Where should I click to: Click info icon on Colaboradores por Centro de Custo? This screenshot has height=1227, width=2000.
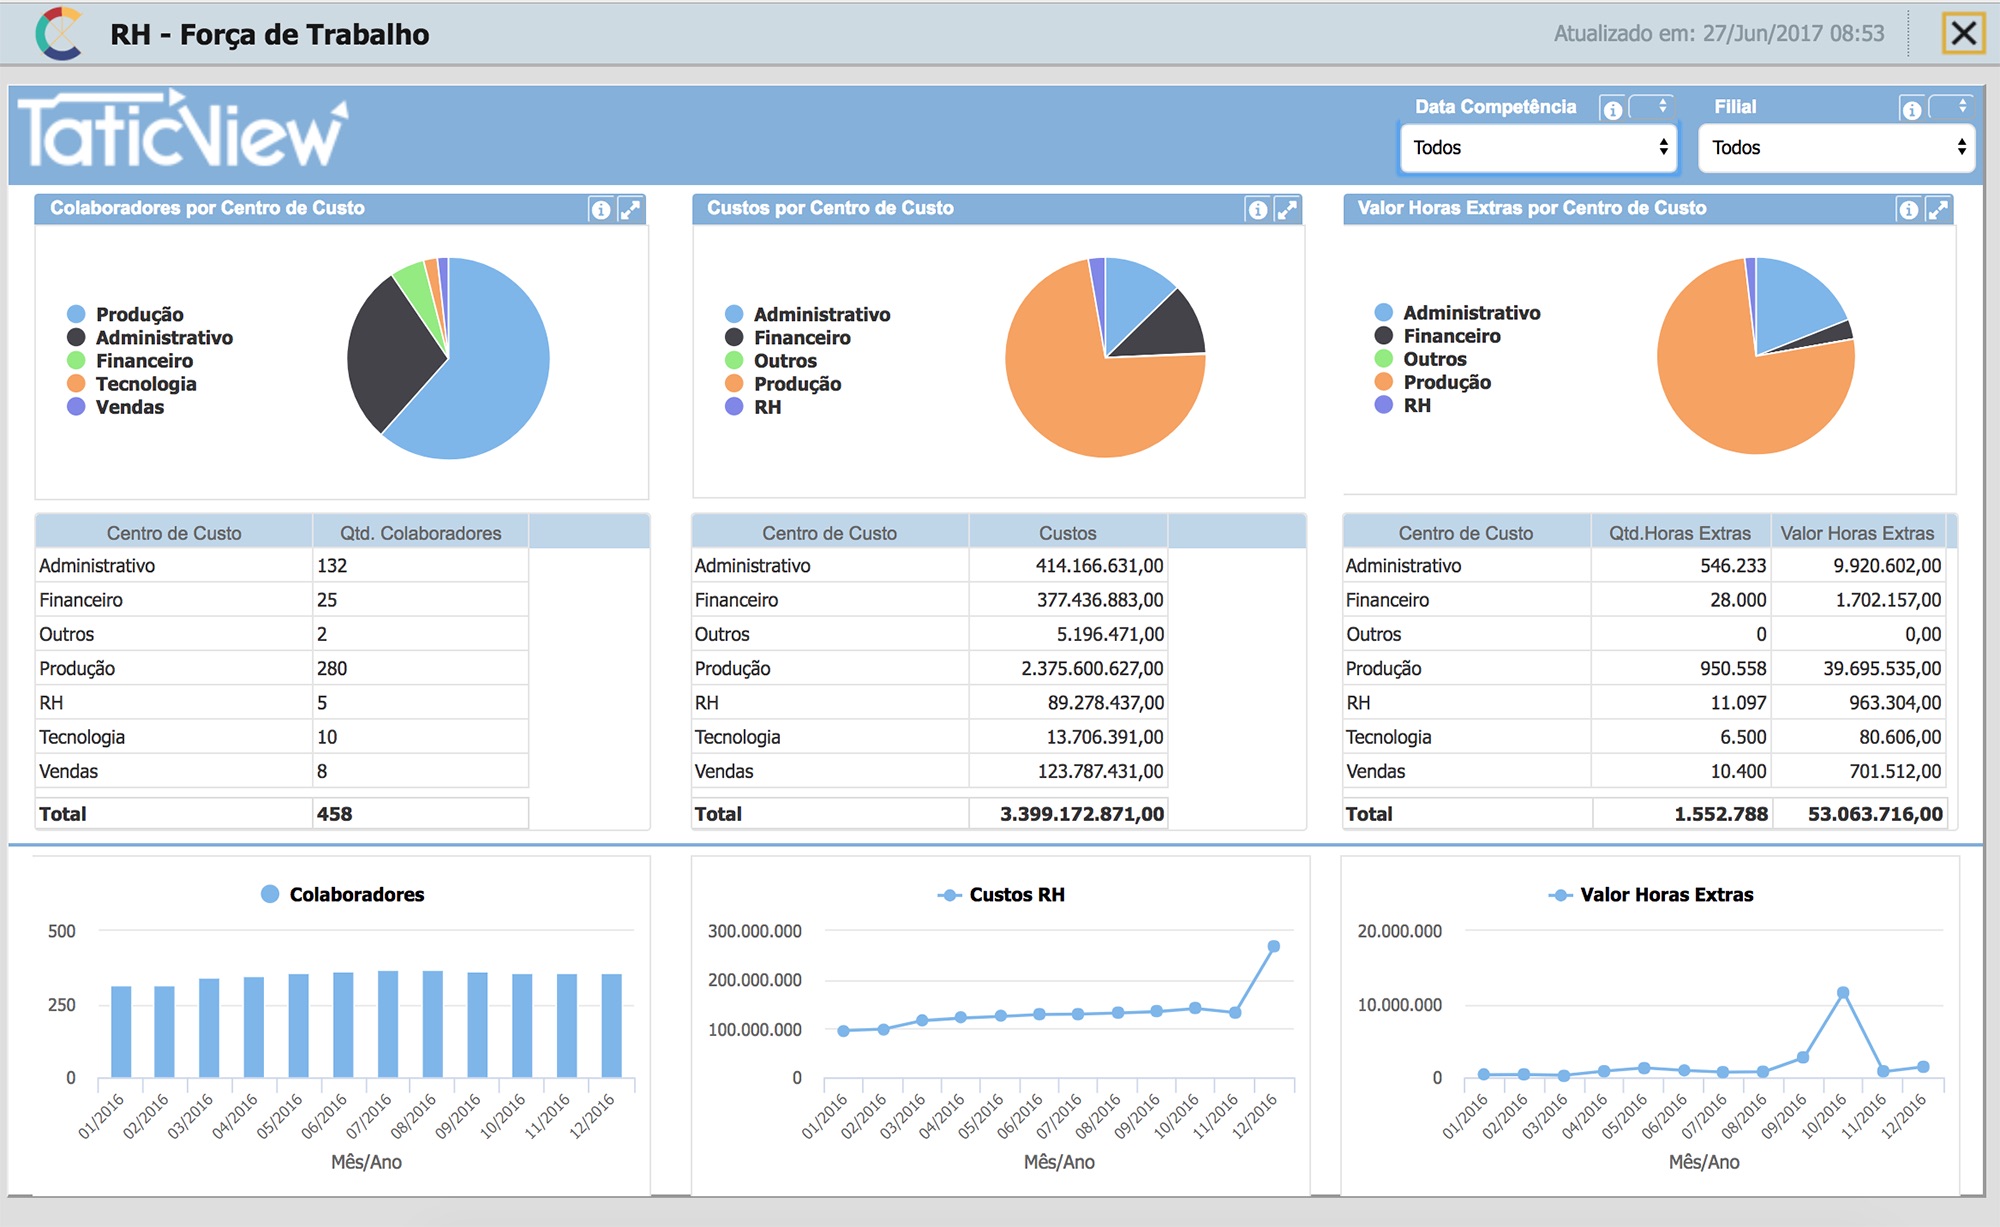pyautogui.click(x=600, y=209)
